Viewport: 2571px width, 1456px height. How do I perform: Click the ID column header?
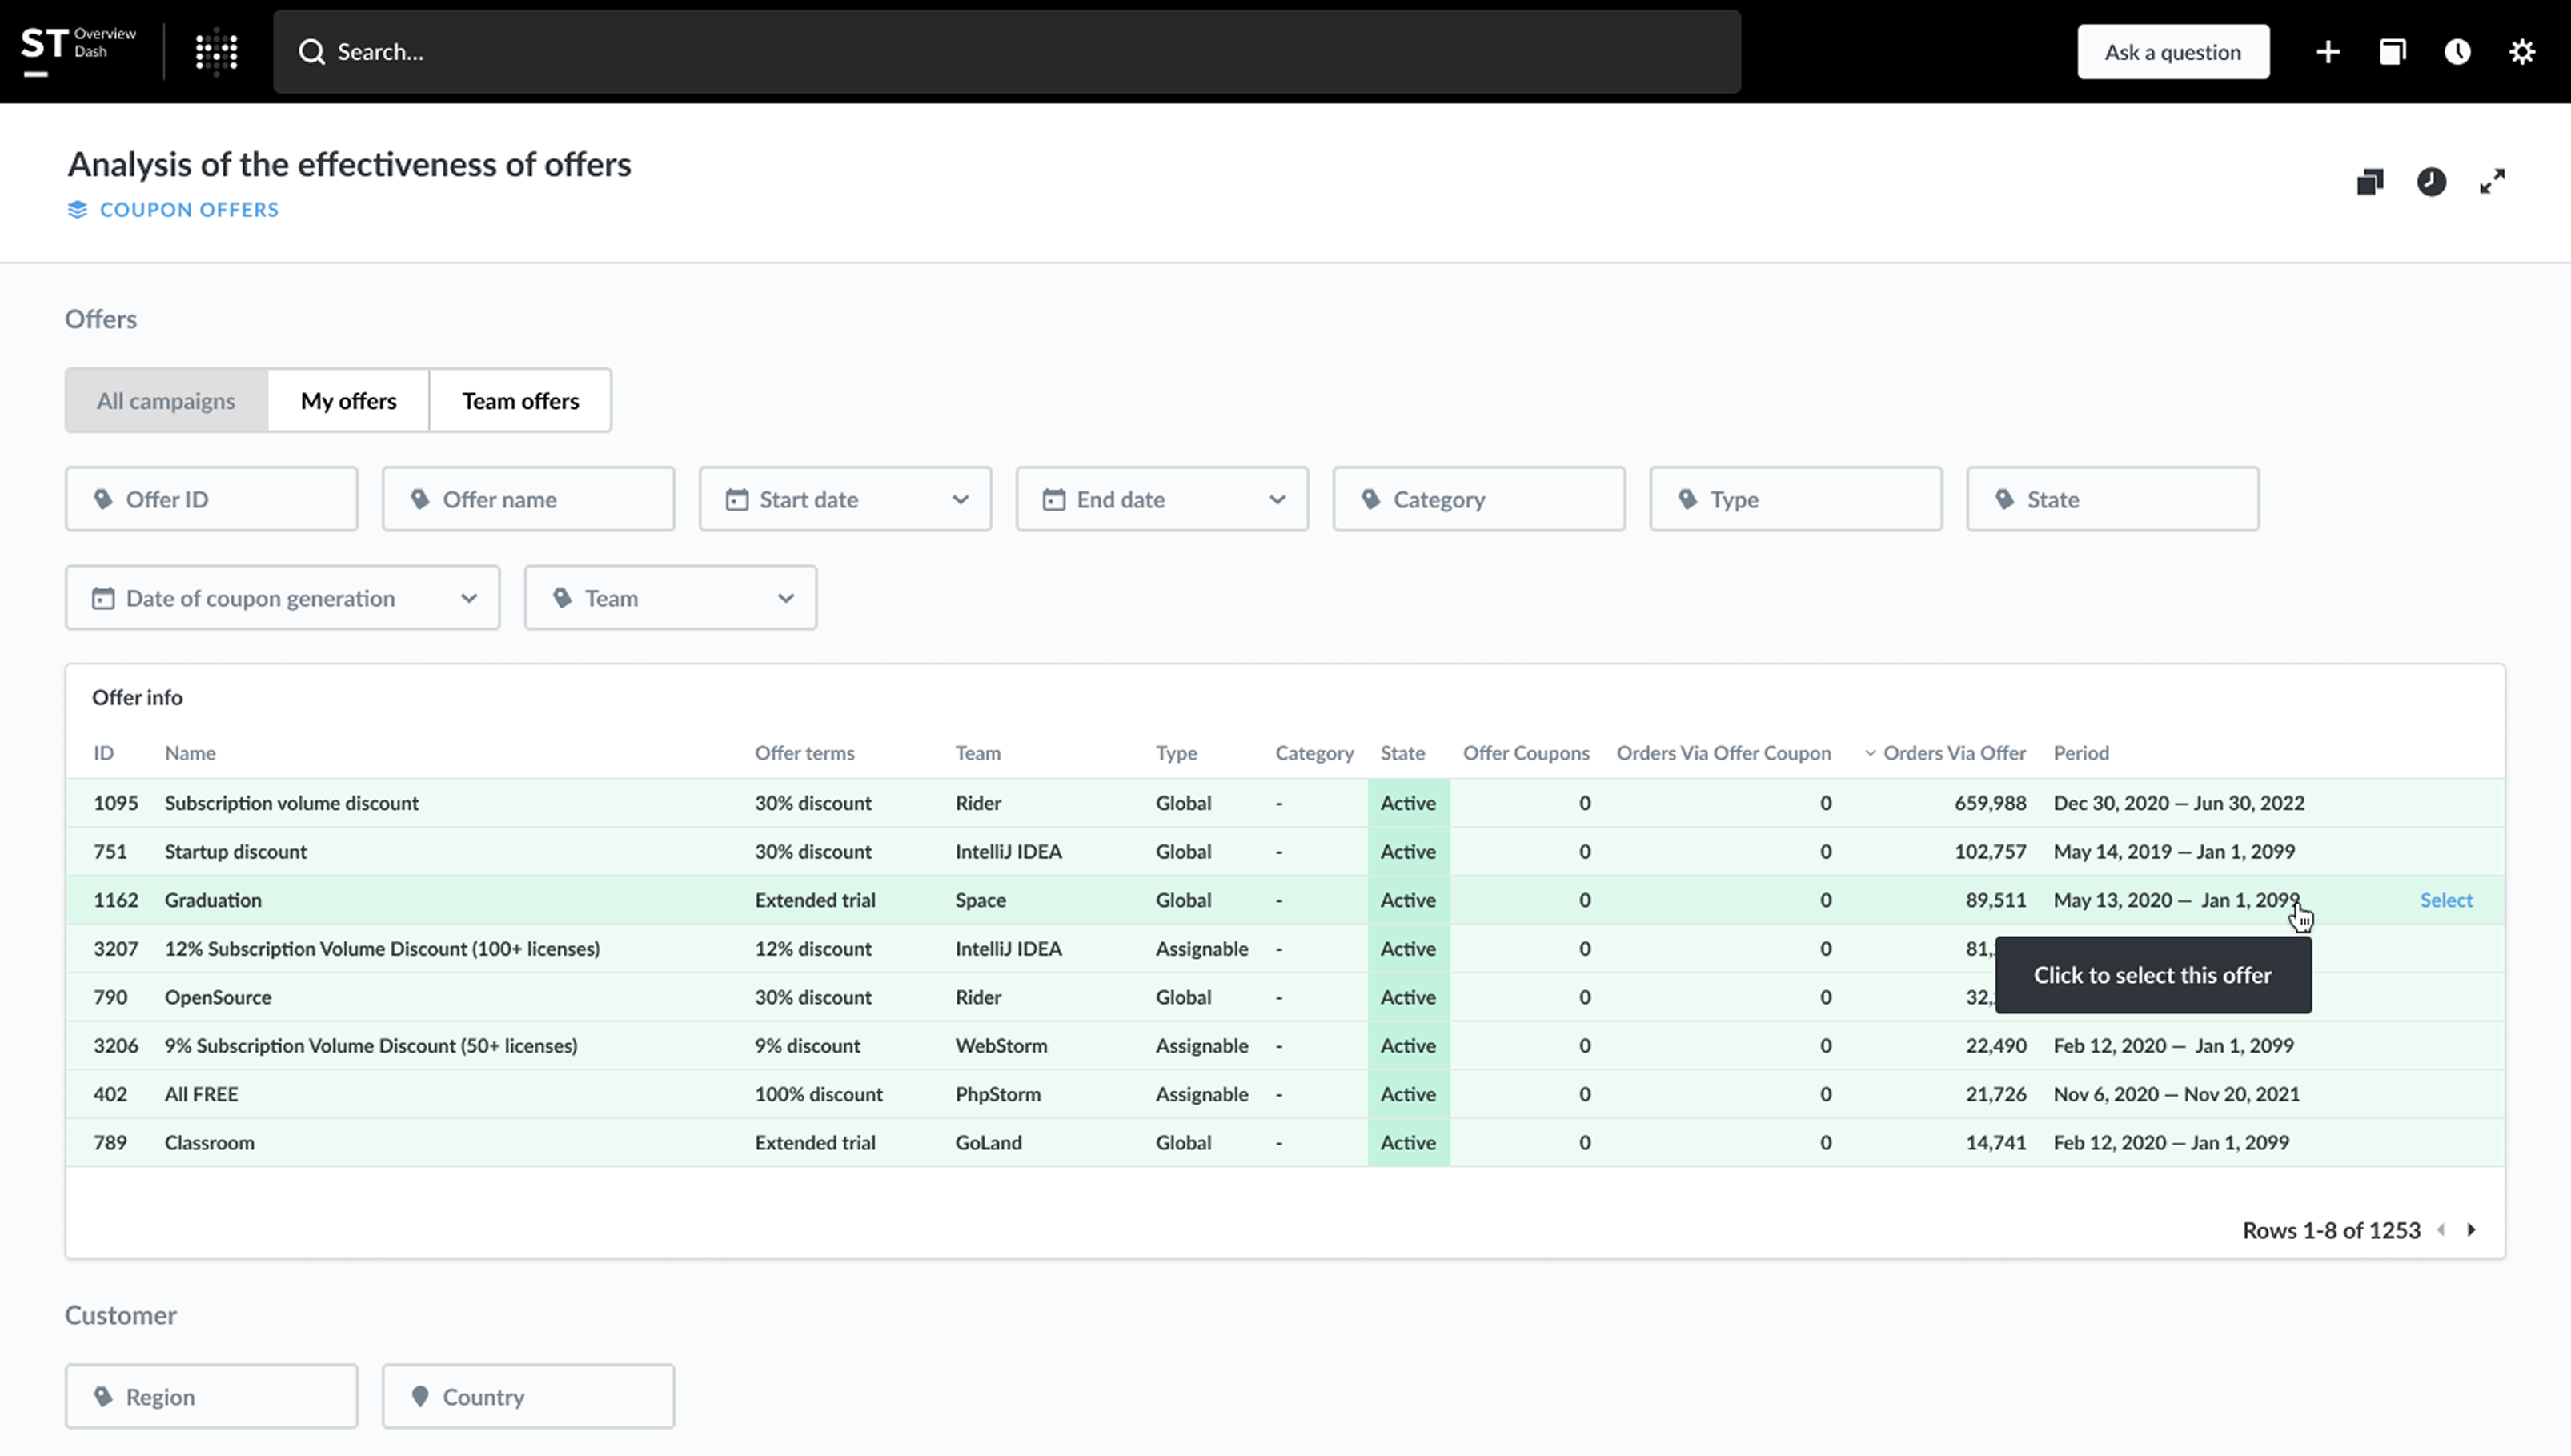coord(104,753)
